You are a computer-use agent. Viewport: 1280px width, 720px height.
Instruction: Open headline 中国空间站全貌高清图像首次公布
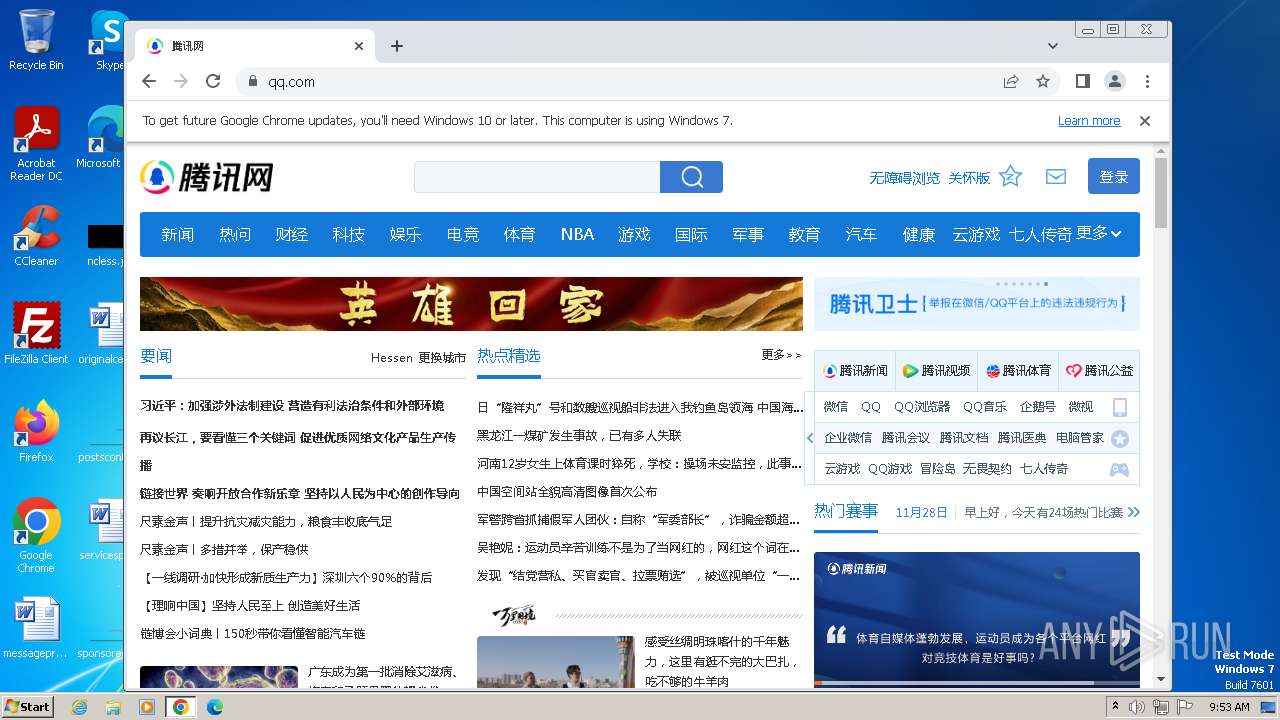pyautogui.click(x=567, y=492)
